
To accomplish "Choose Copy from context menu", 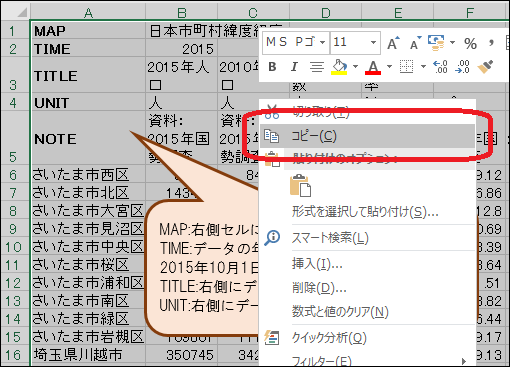I will click(367, 136).
